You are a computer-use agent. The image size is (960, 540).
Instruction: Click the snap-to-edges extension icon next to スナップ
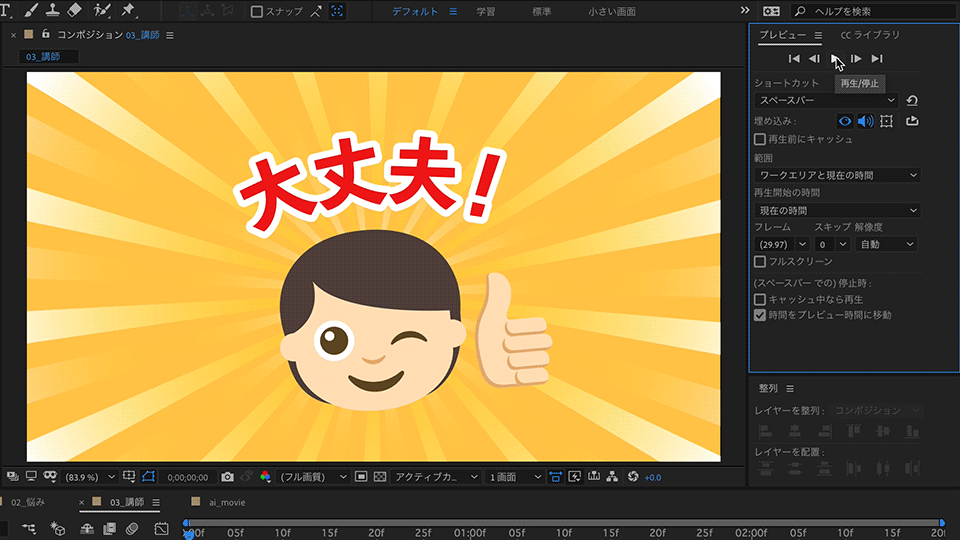coord(316,11)
